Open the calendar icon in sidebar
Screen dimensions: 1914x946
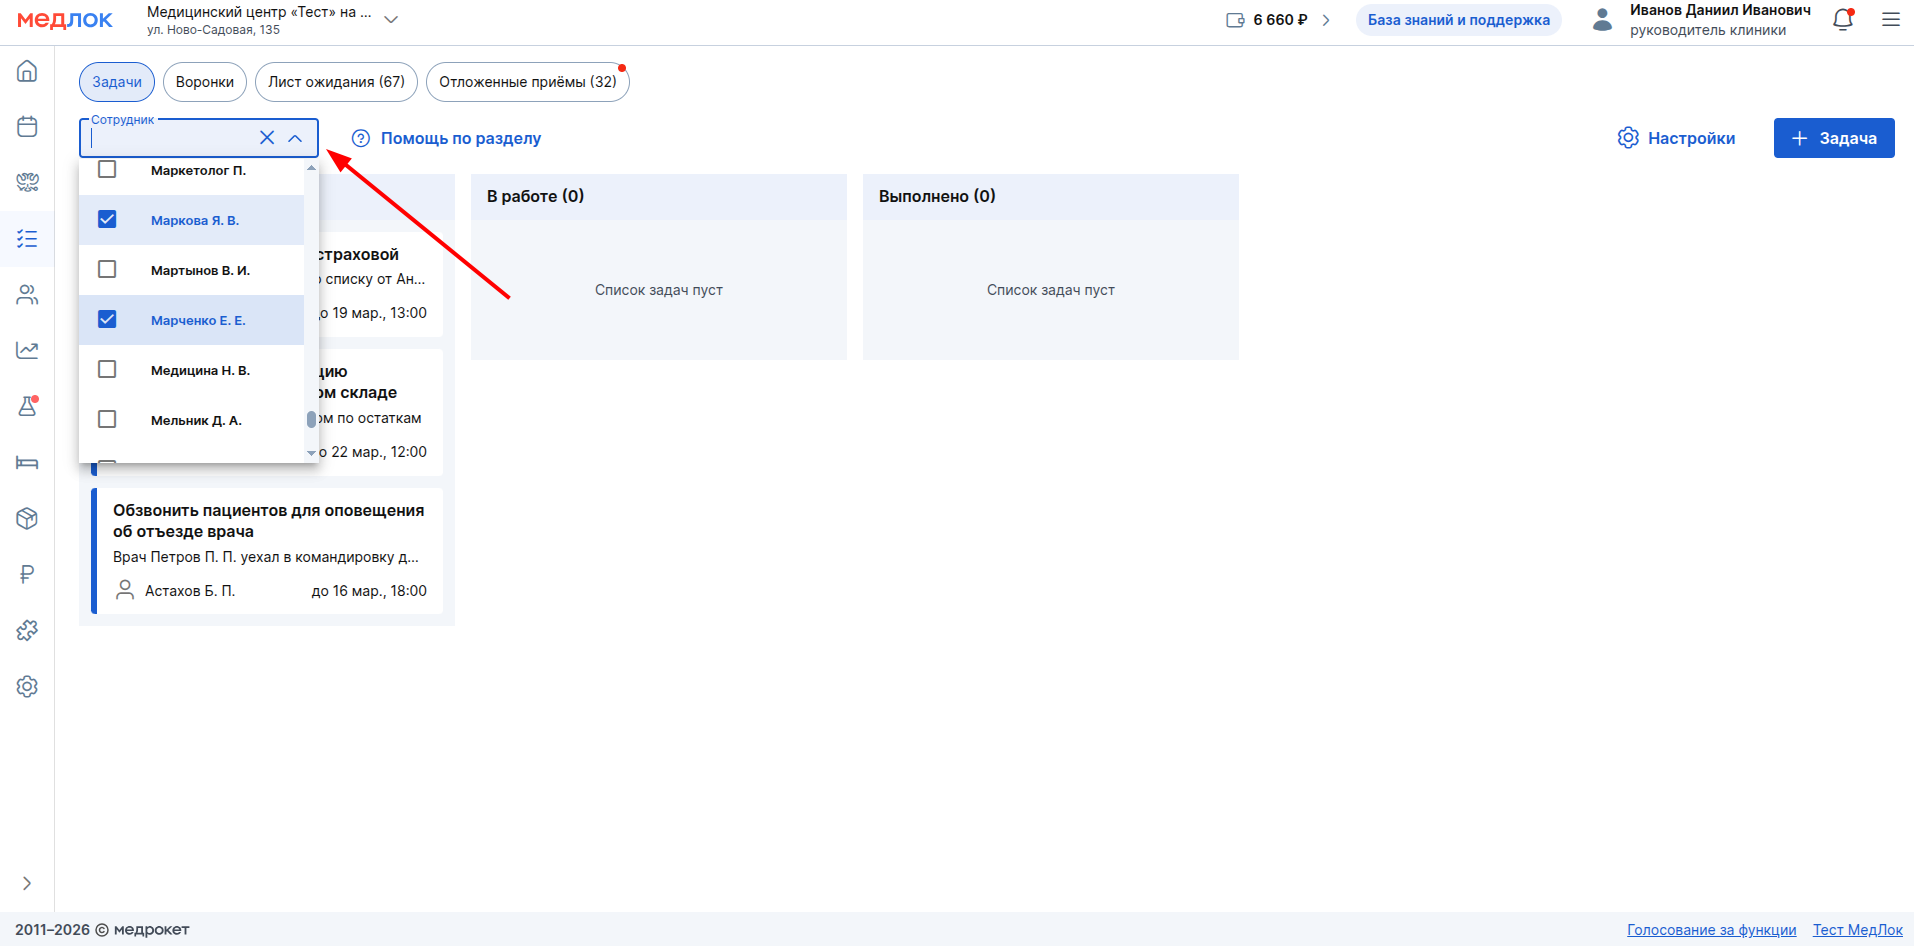click(27, 127)
